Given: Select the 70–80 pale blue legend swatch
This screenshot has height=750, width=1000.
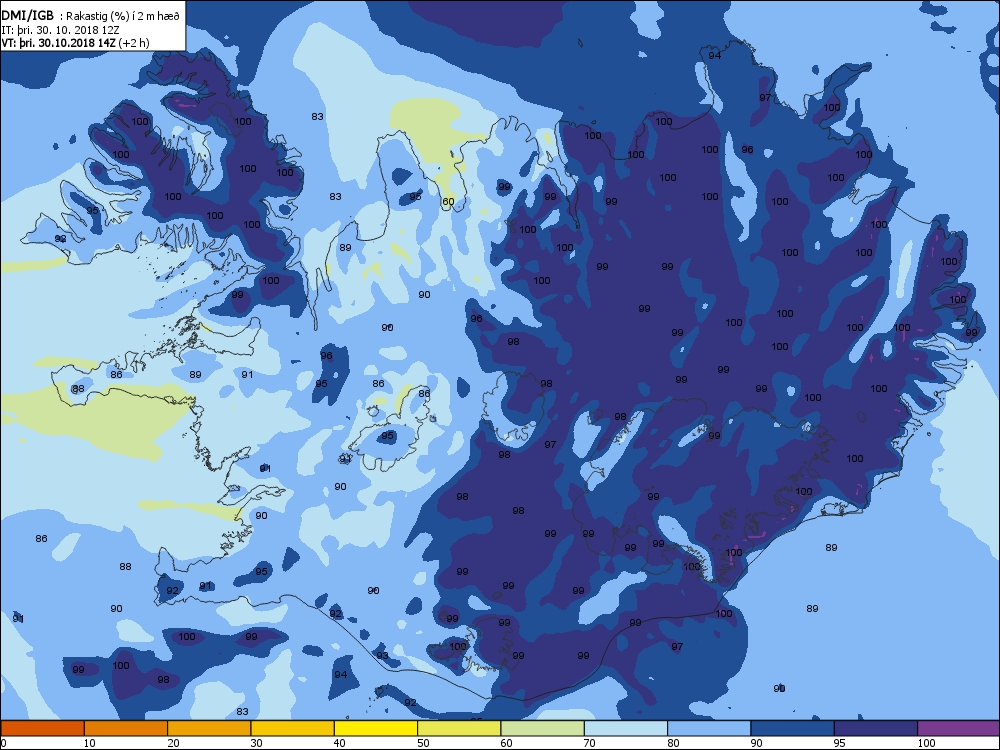Looking at the screenshot, I should pos(626,728).
